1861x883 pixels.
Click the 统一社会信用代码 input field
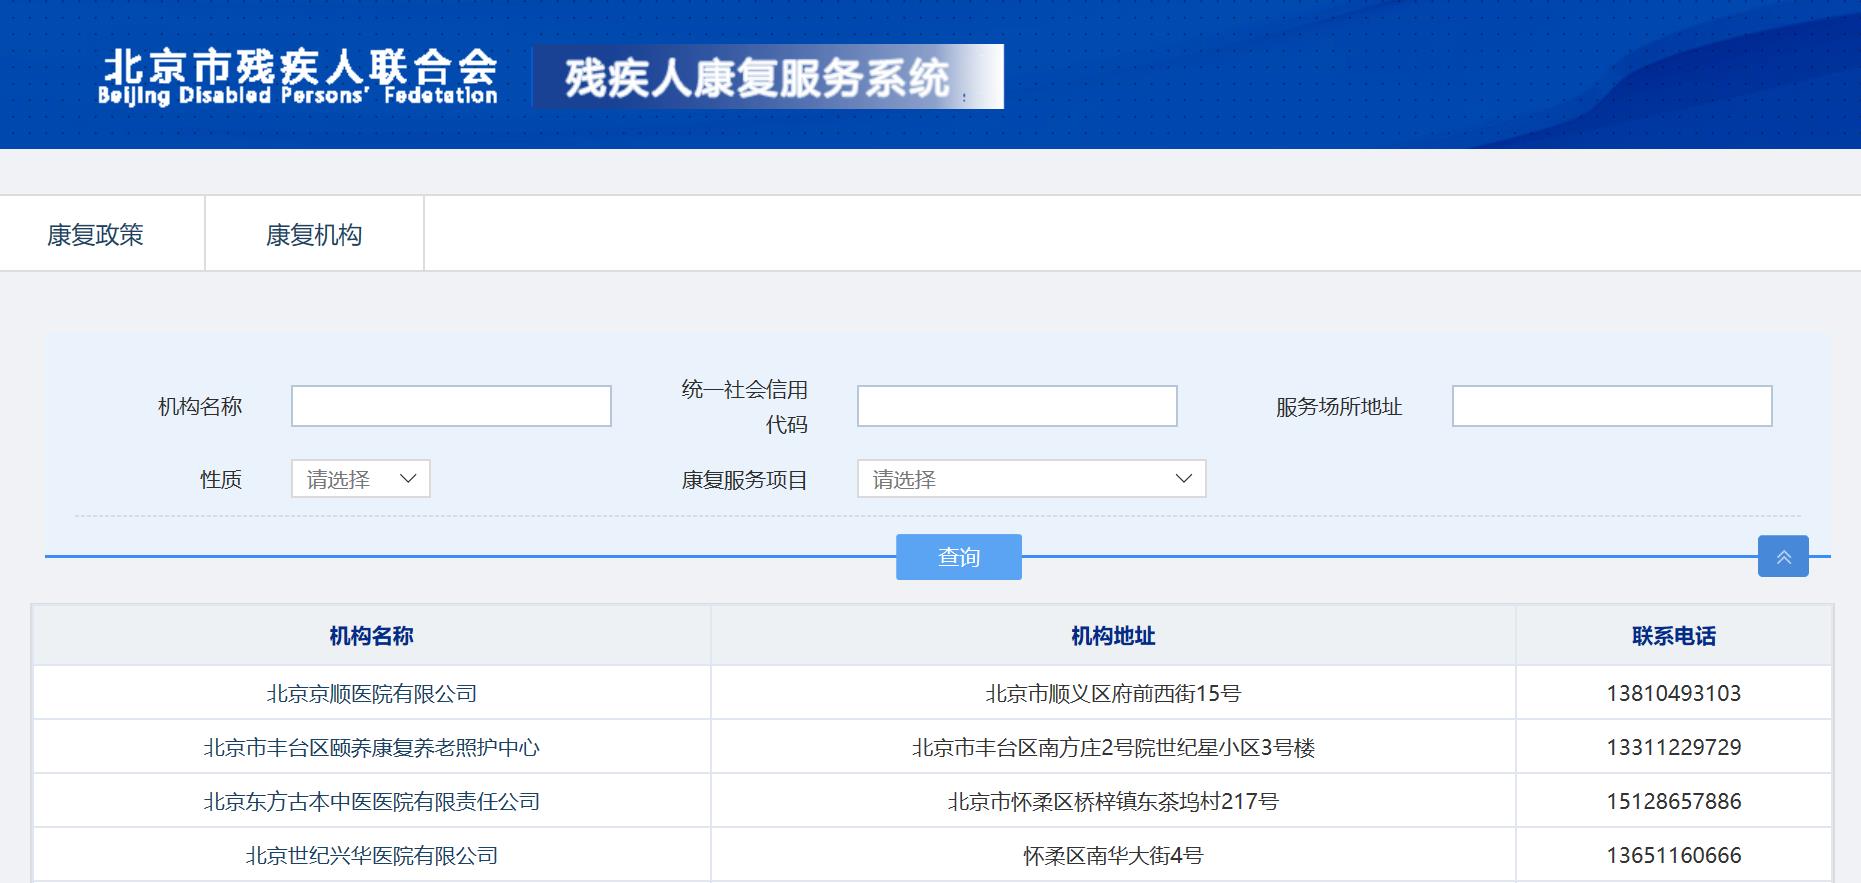tap(1017, 406)
